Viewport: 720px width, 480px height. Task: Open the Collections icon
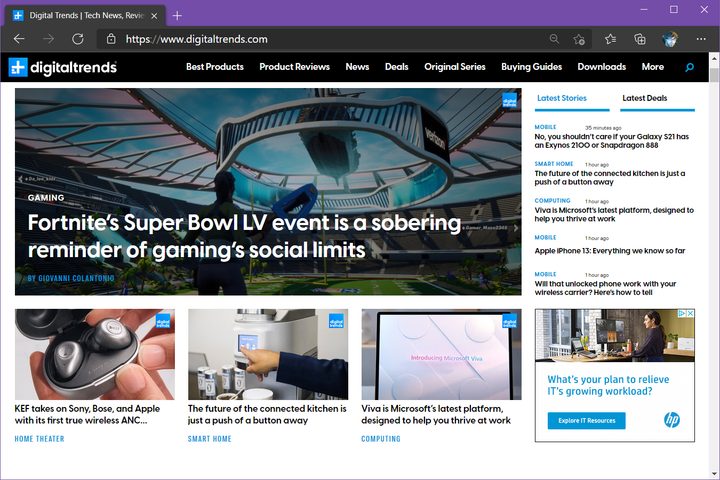[640, 39]
